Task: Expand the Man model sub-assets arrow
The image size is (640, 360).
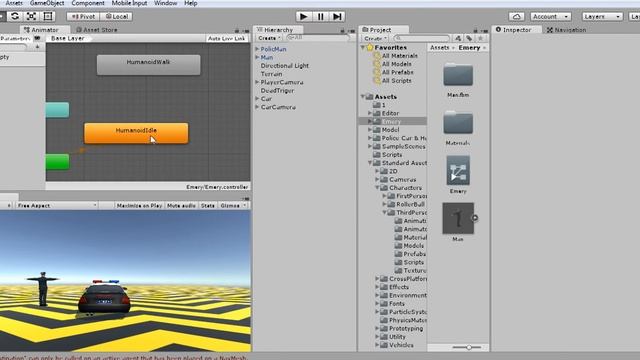Action: tap(475, 218)
